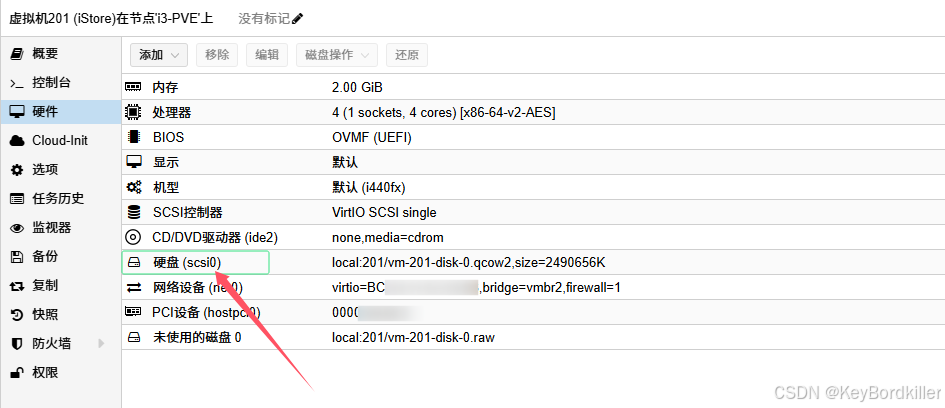Screen dimensions: 945x408
Task: Select the OVMF (UEFI) value
Action: pyautogui.click(x=372, y=137)
